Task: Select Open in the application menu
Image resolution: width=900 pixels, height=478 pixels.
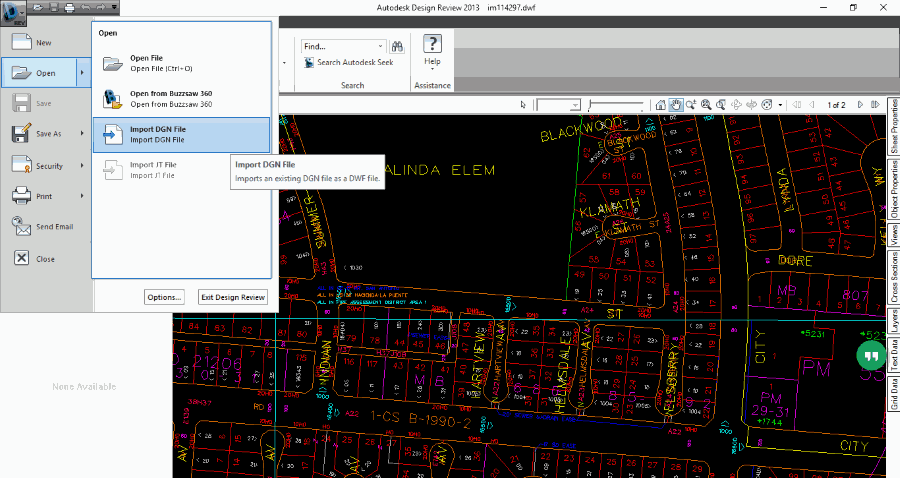Action: 38,73
